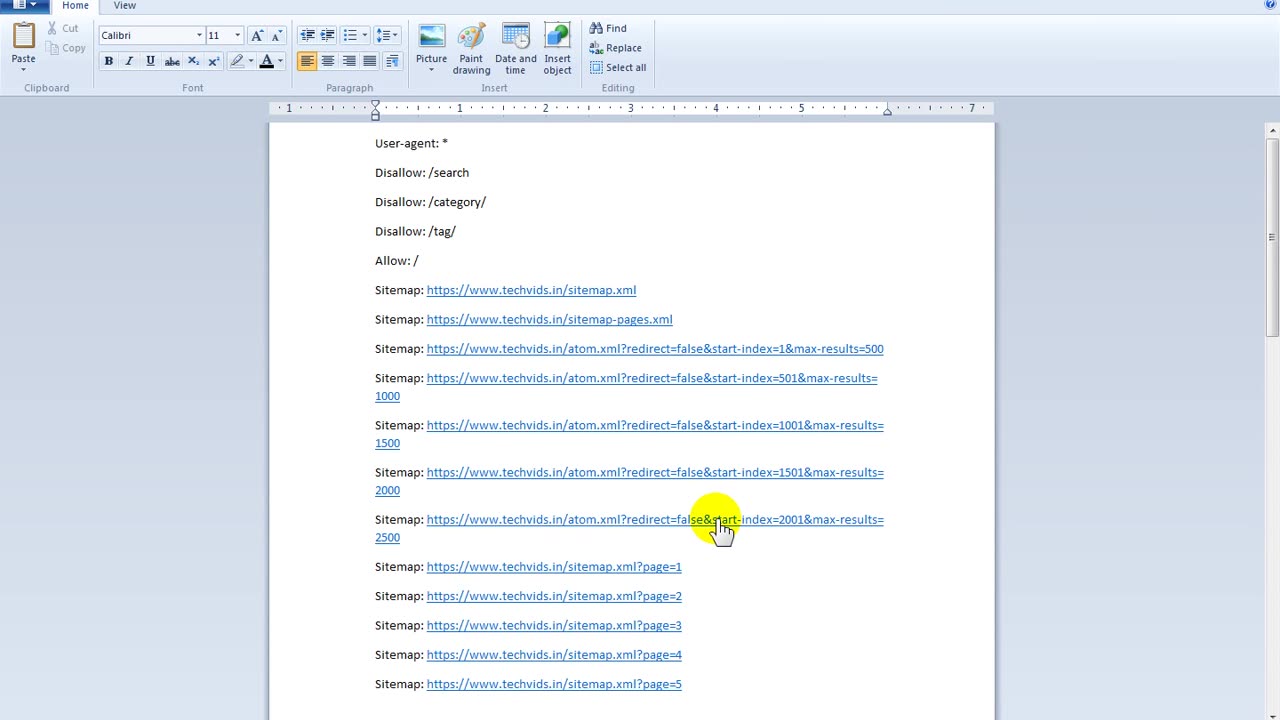Open WordPad Help question mark

click(x=1270, y=5)
